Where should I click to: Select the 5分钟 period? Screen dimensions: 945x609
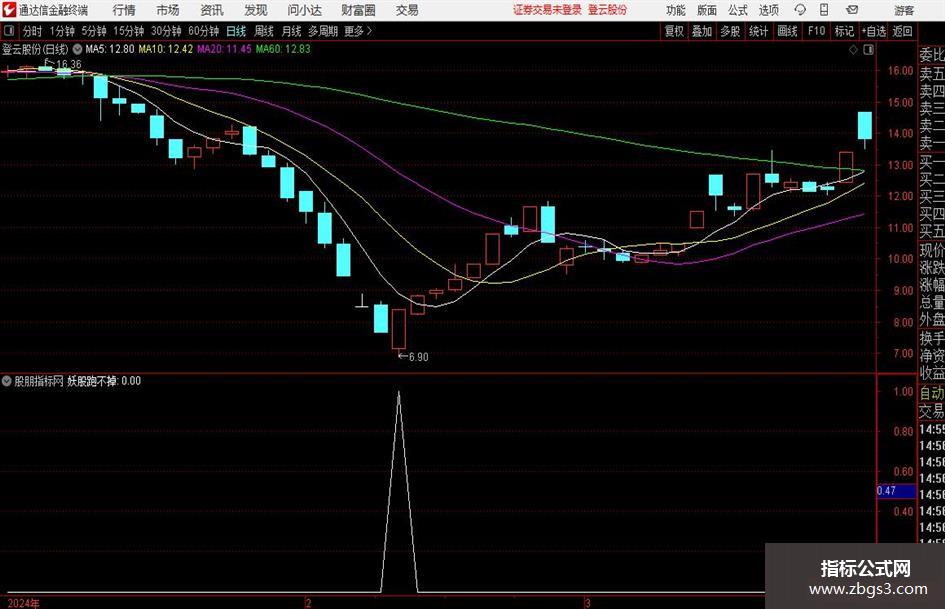[x=93, y=31]
